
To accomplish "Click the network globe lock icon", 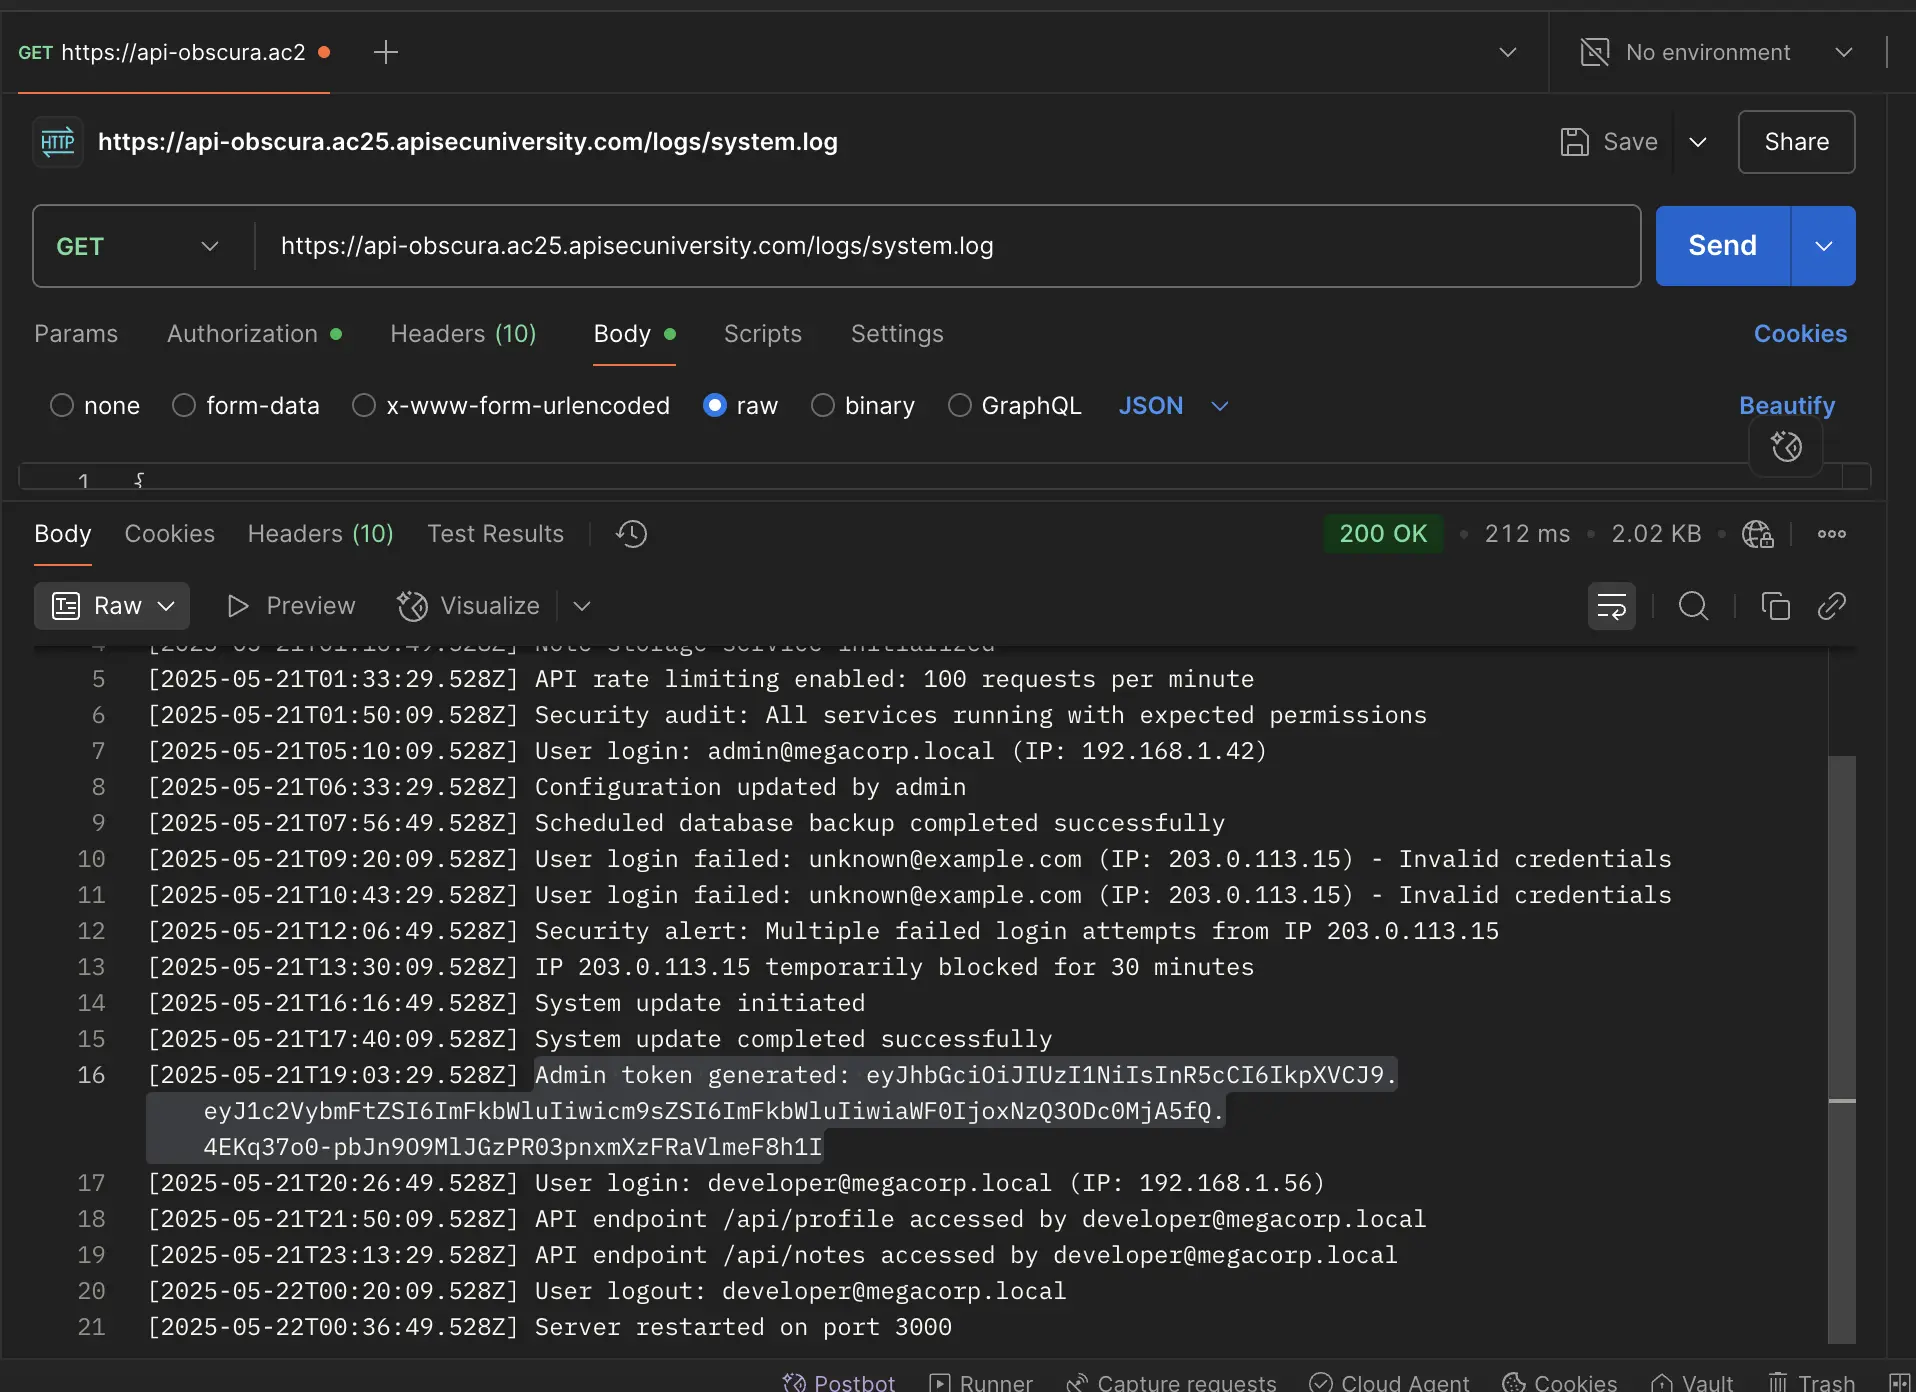I will (1757, 534).
